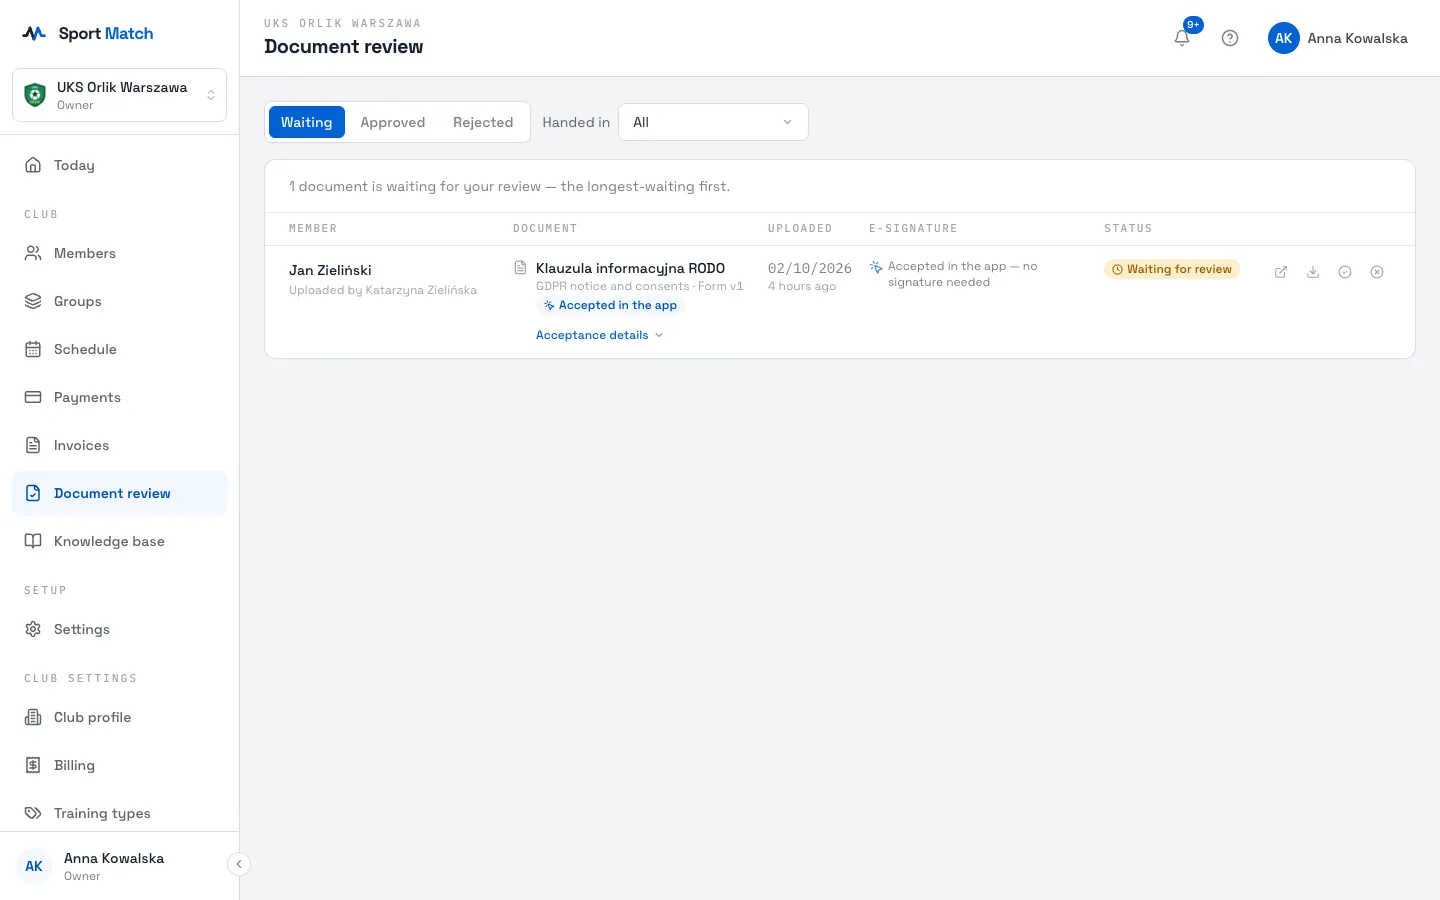Screen dimensions: 1440x900
Task: Go to Today in the sidebar
Action: pyautogui.click(x=120, y=165)
